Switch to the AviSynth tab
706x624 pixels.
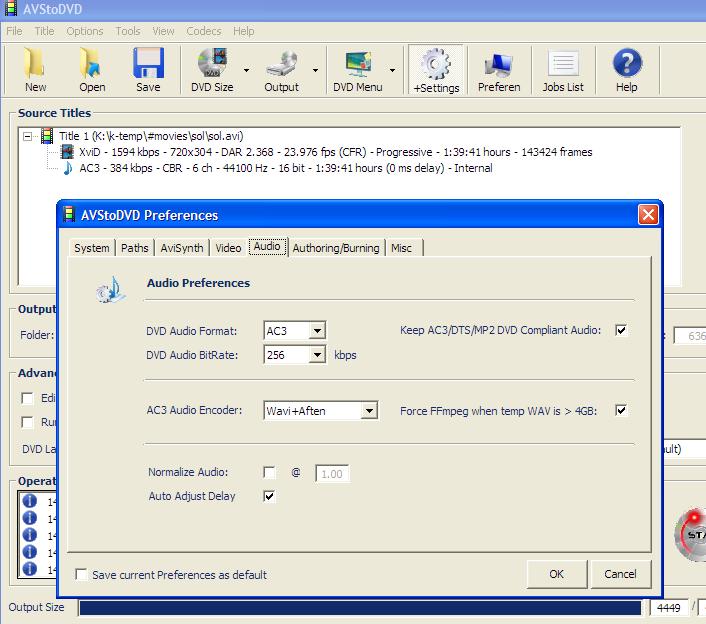click(182, 248)
